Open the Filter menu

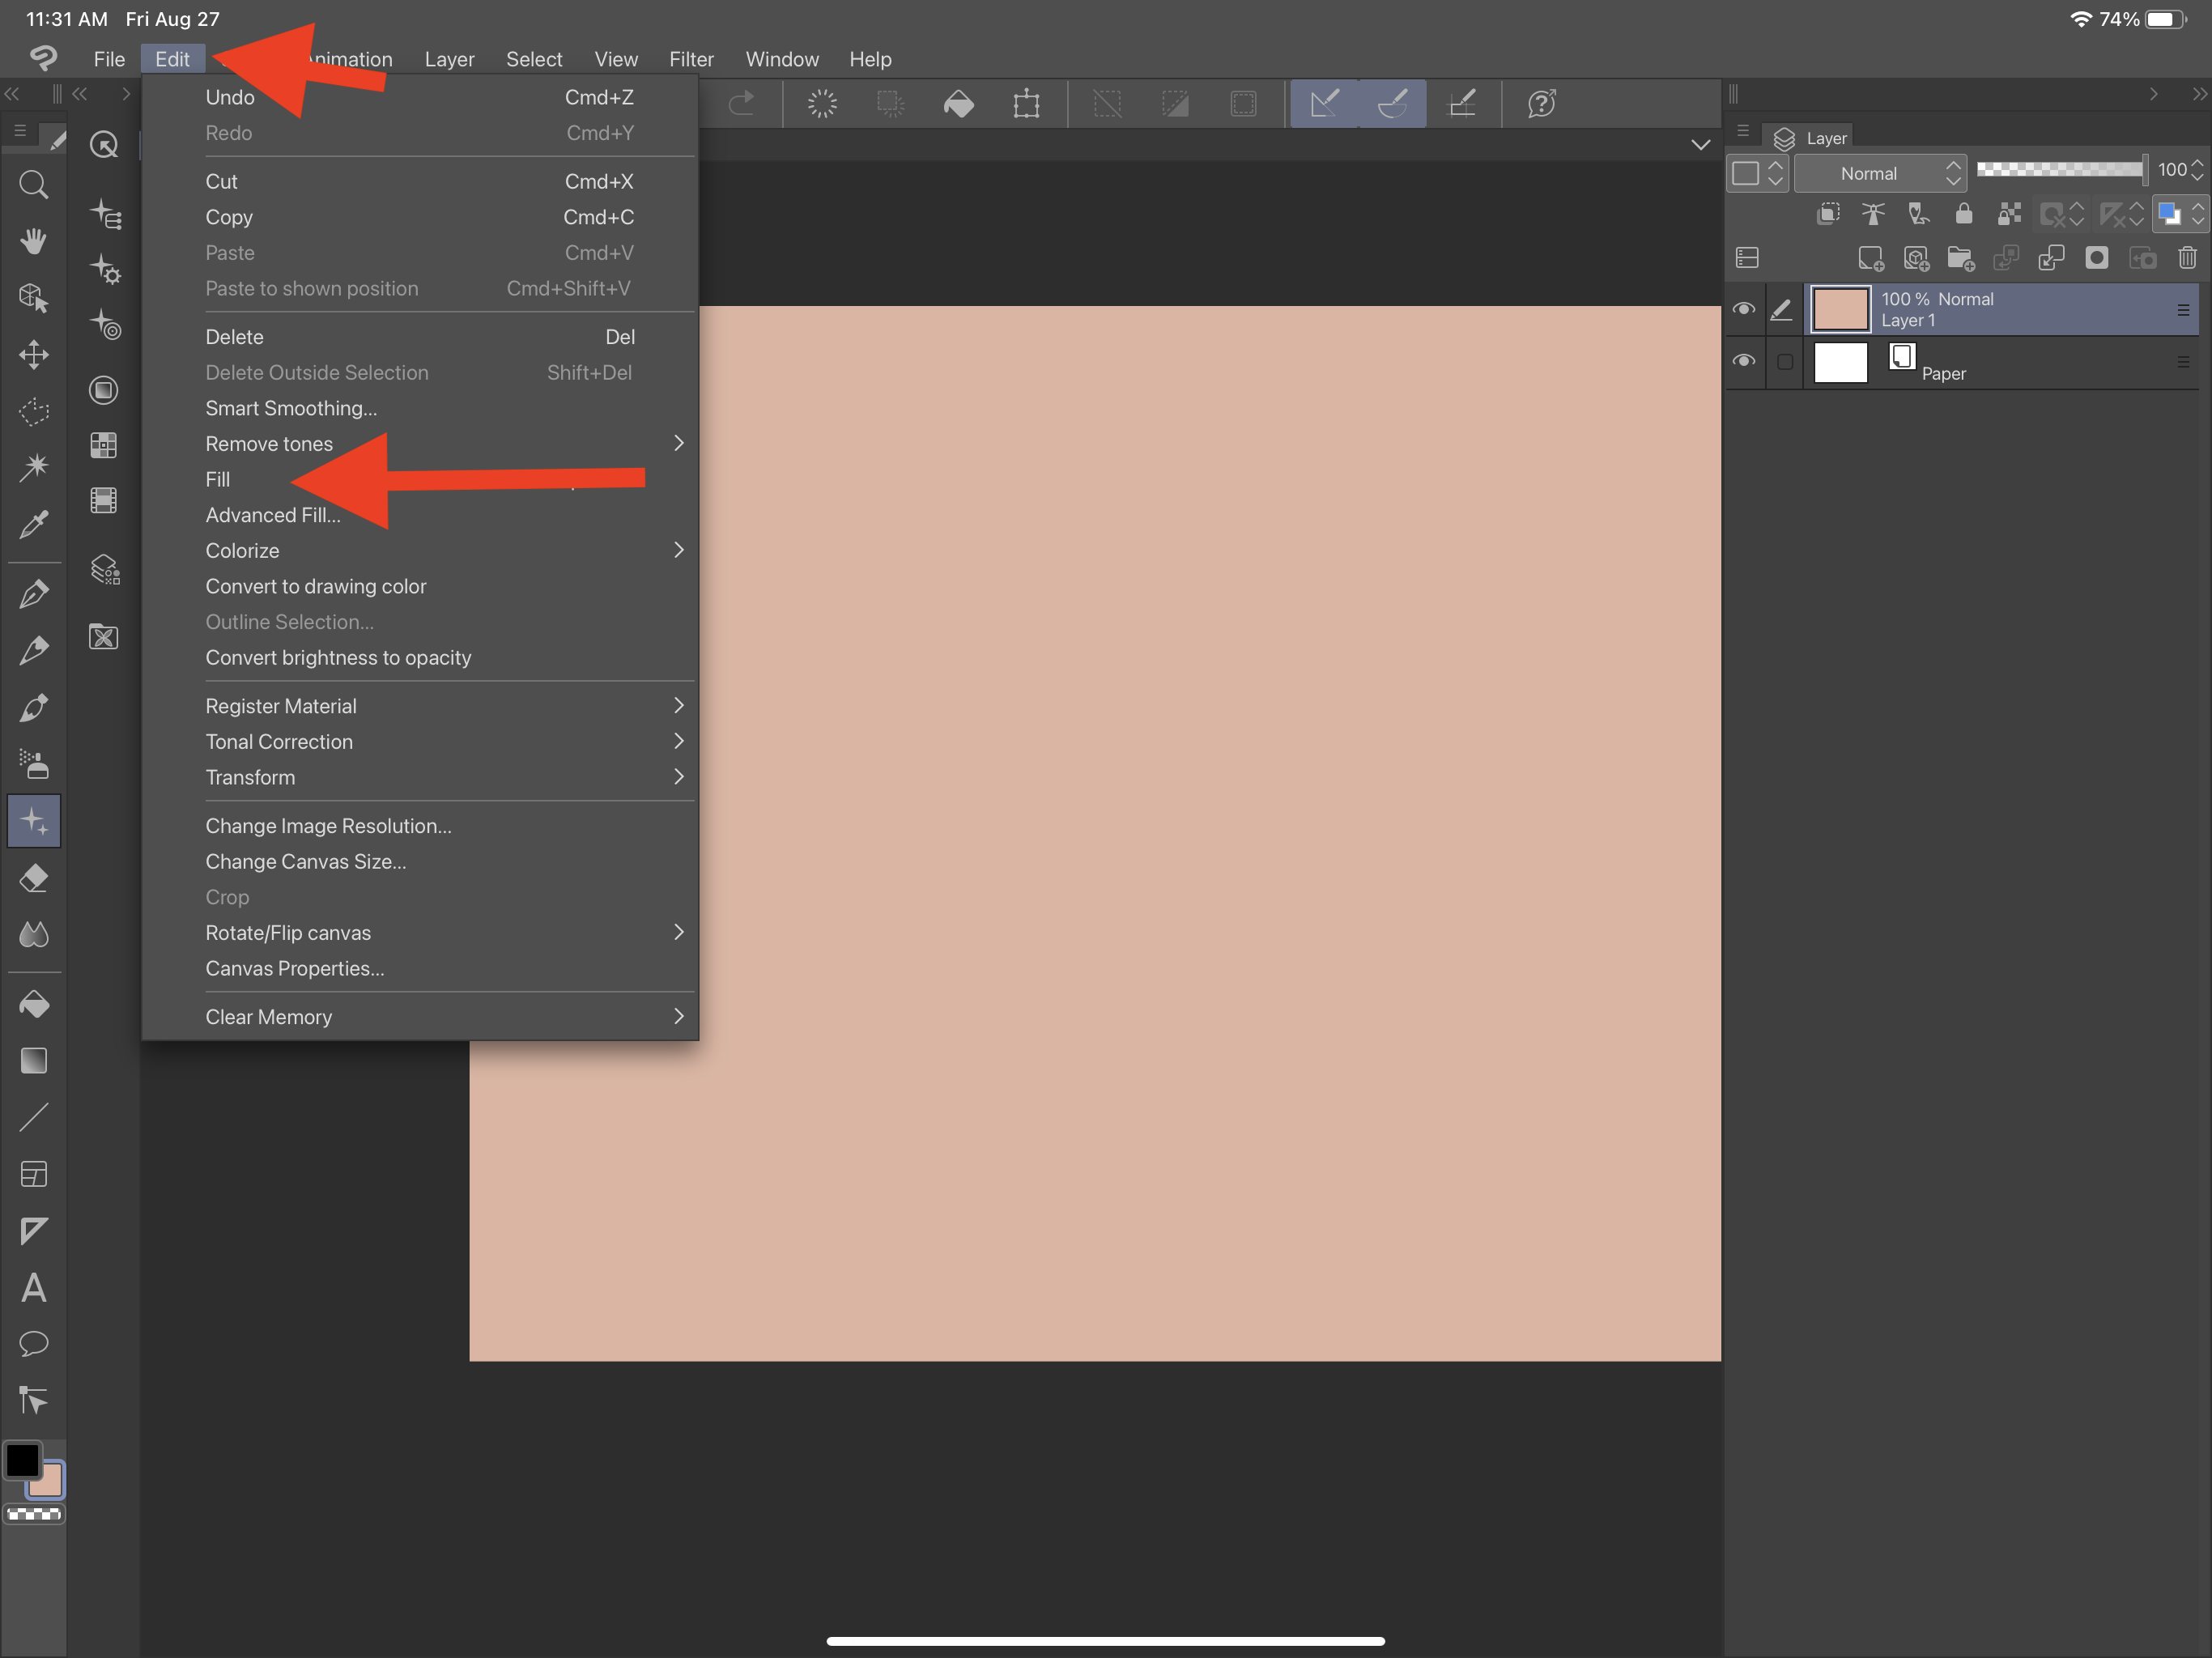pos(691,59)
